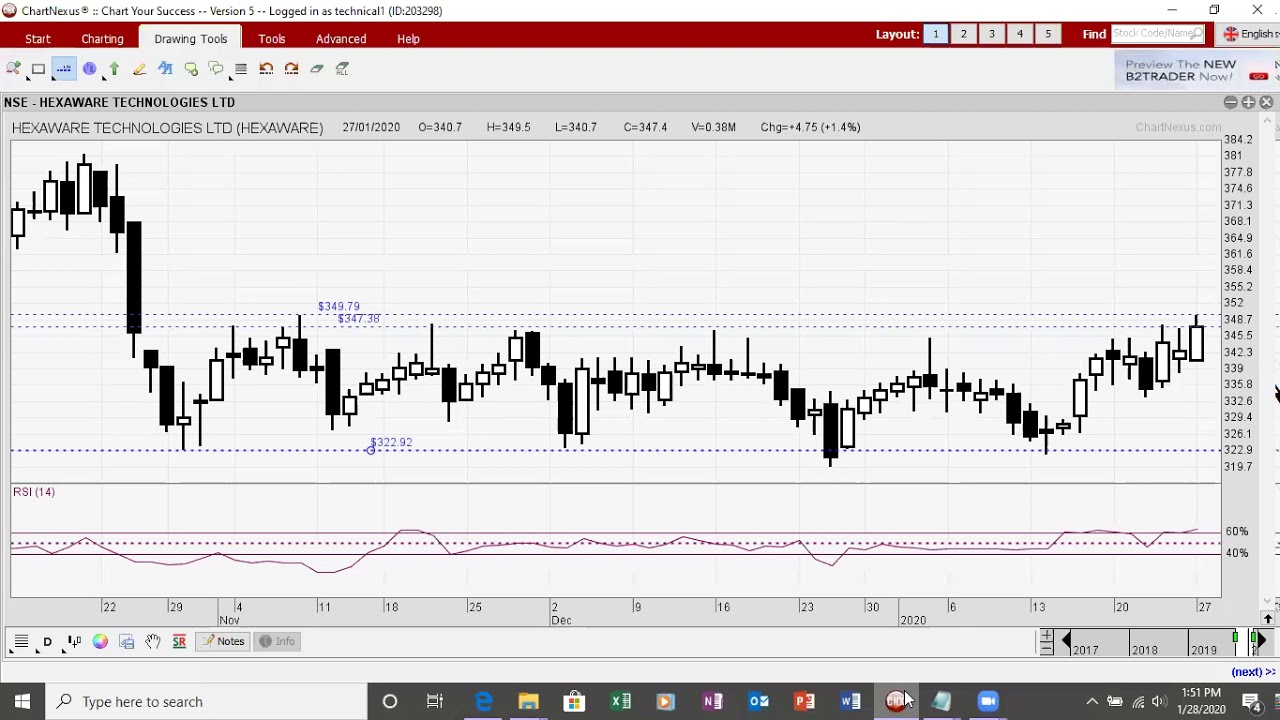Screen dimensions: 1280x720
Task: Open the Advanced tab
Action: tap(341, 39)
